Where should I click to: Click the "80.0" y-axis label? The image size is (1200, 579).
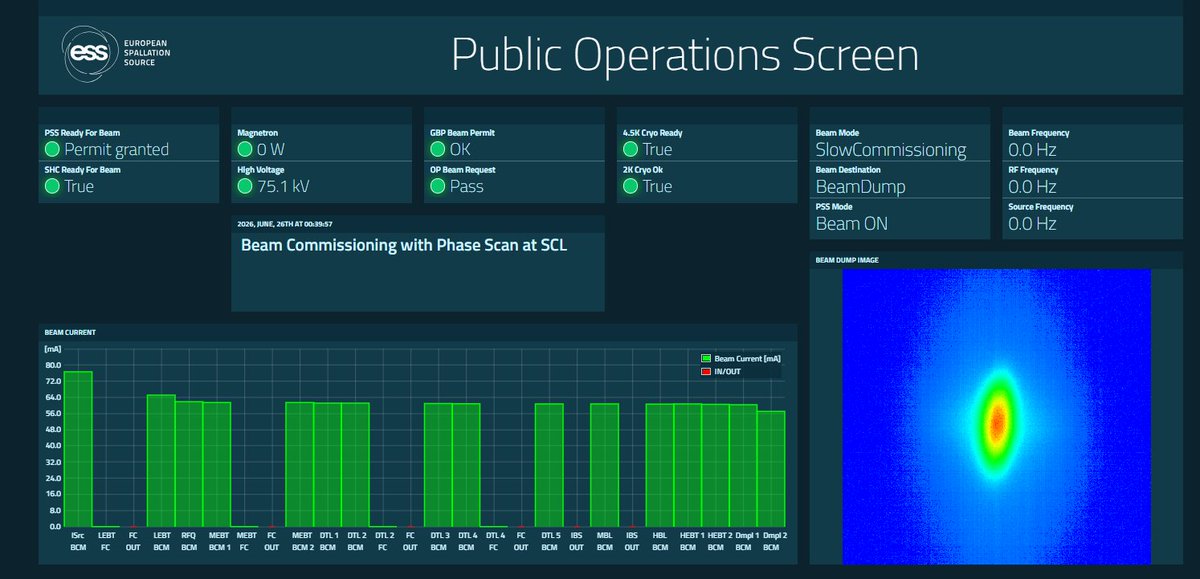(x=53, y=365)
